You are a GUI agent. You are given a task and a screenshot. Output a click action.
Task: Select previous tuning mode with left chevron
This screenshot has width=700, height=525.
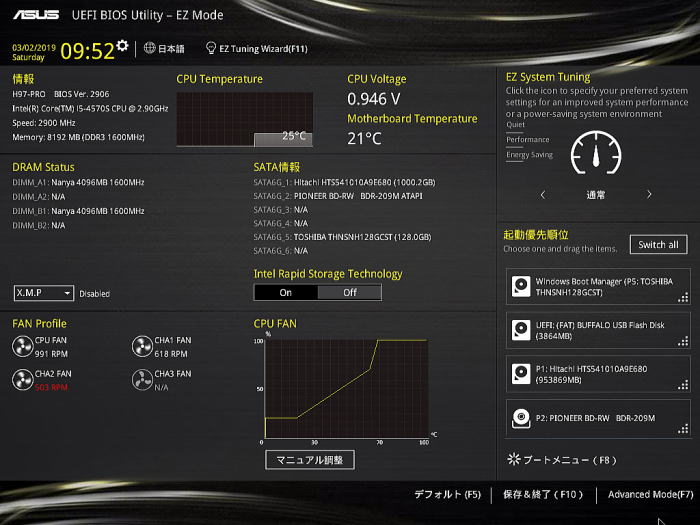tap(543, 195)
